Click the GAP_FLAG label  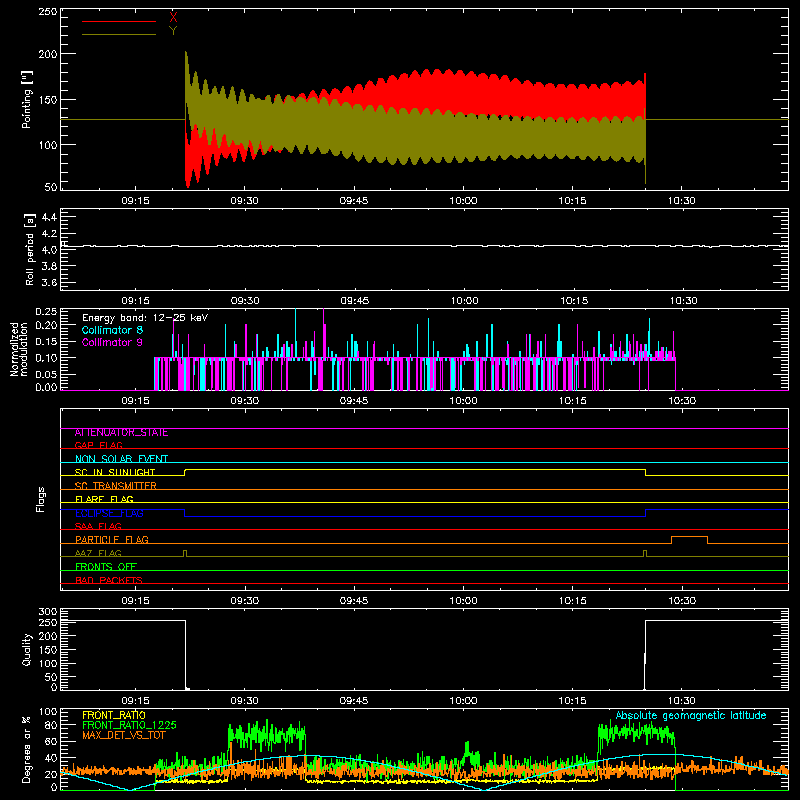(x=98, y=446)
